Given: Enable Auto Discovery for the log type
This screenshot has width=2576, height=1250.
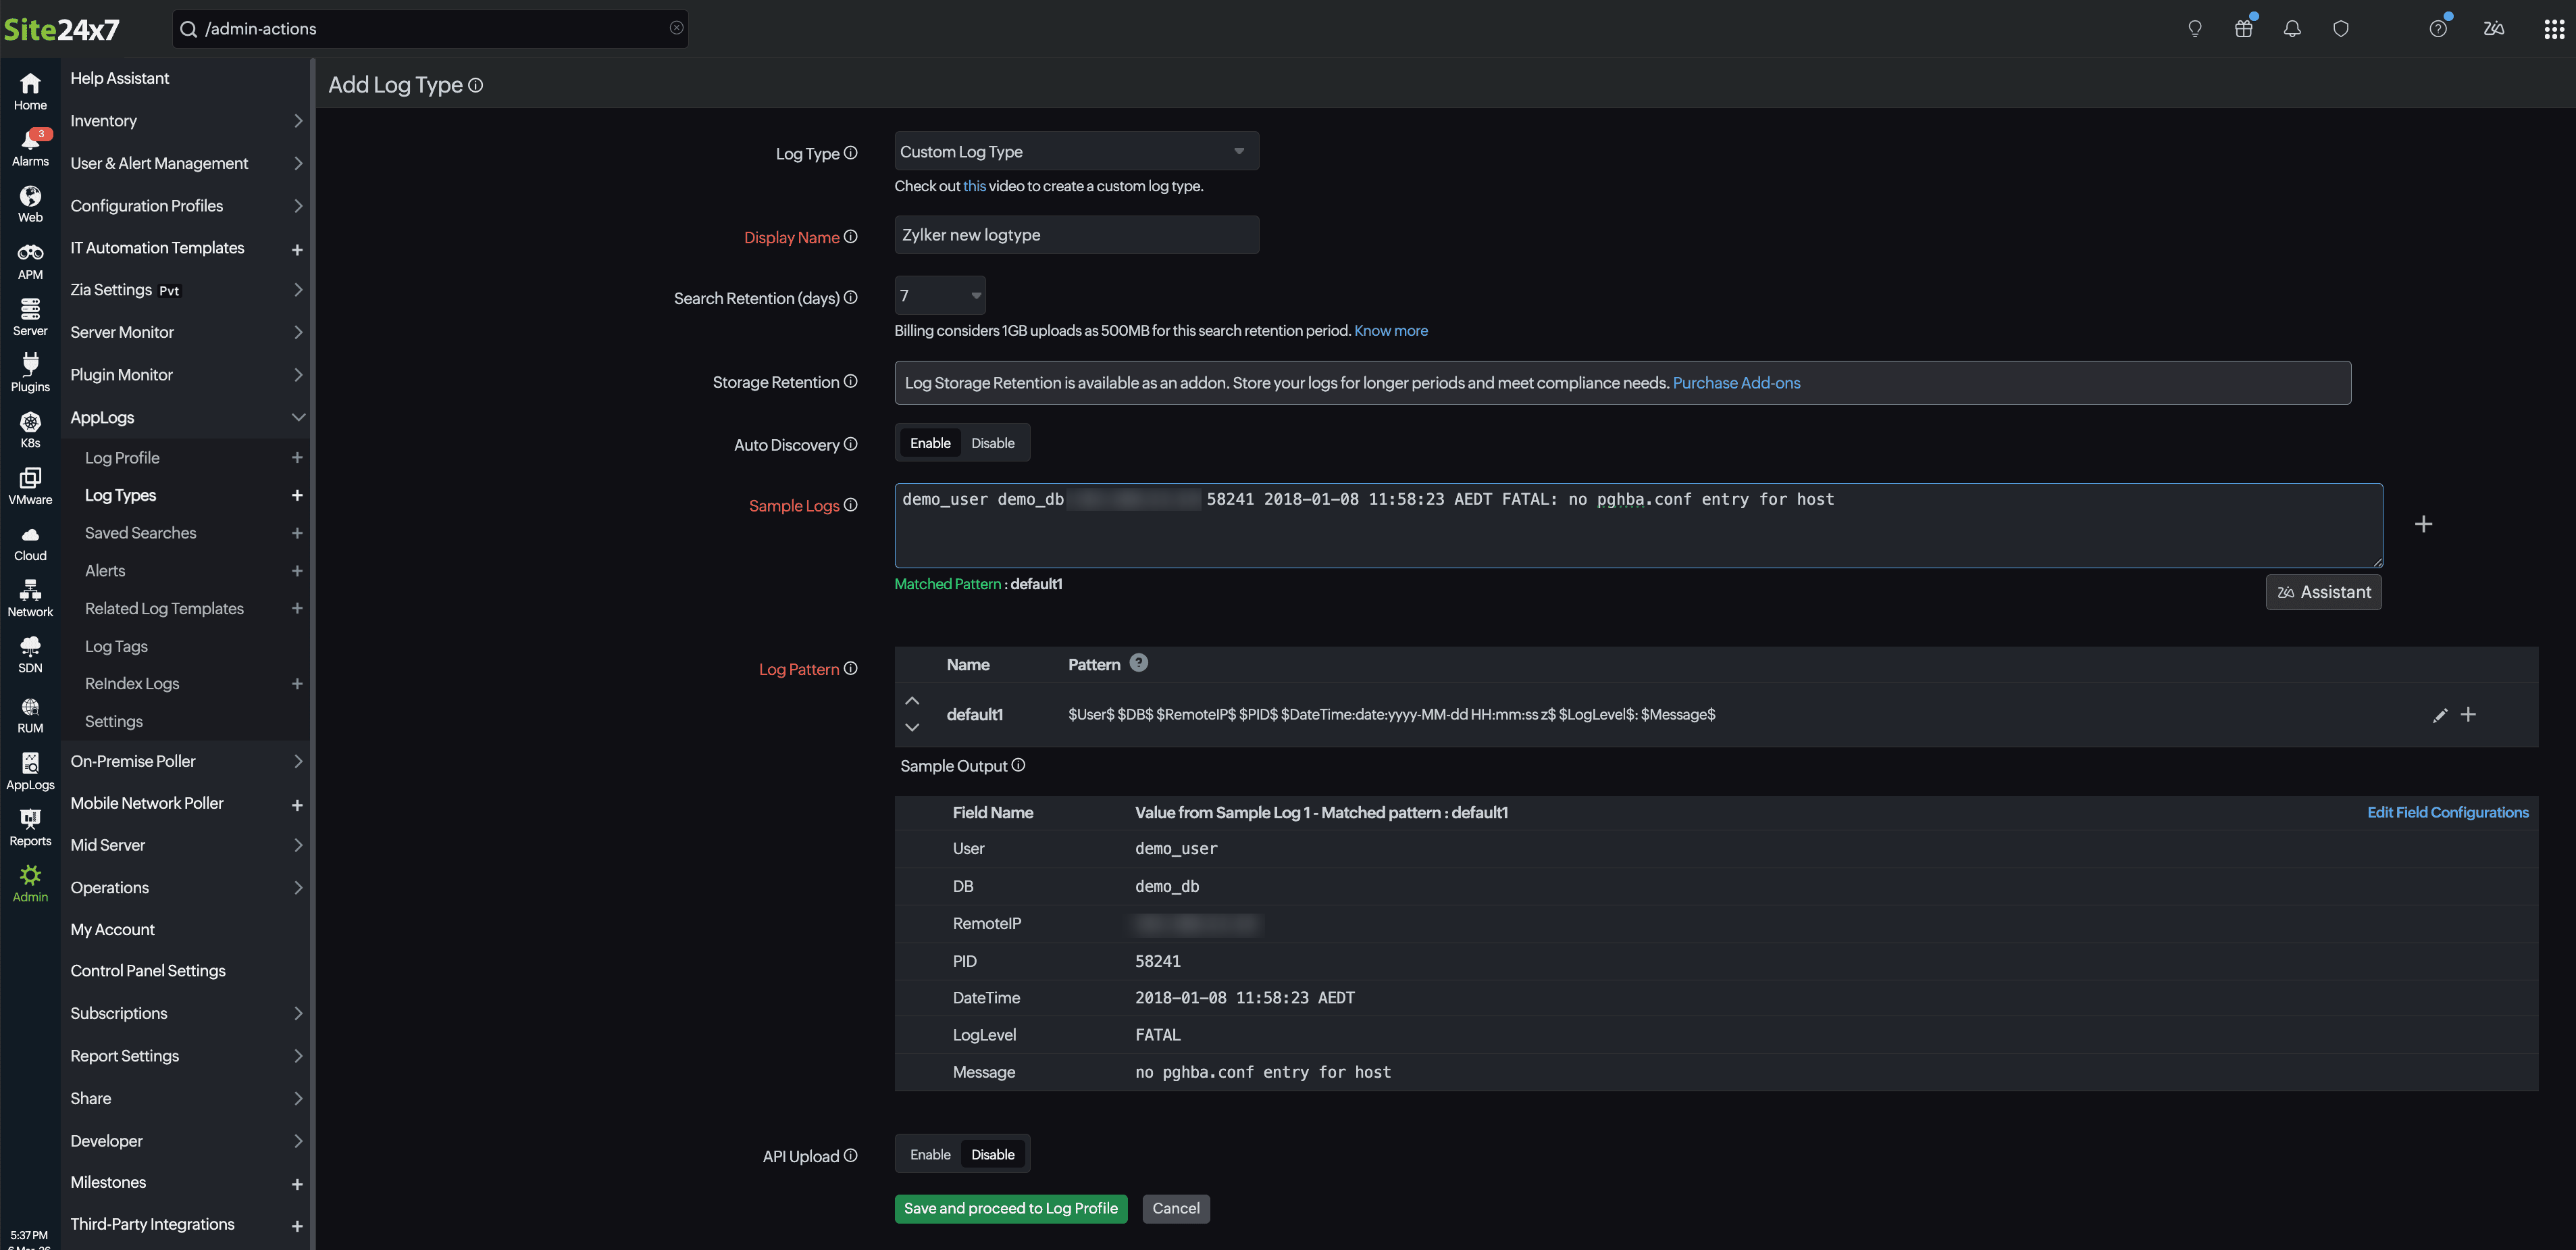Looking at the screenshot, I should 930,442.
